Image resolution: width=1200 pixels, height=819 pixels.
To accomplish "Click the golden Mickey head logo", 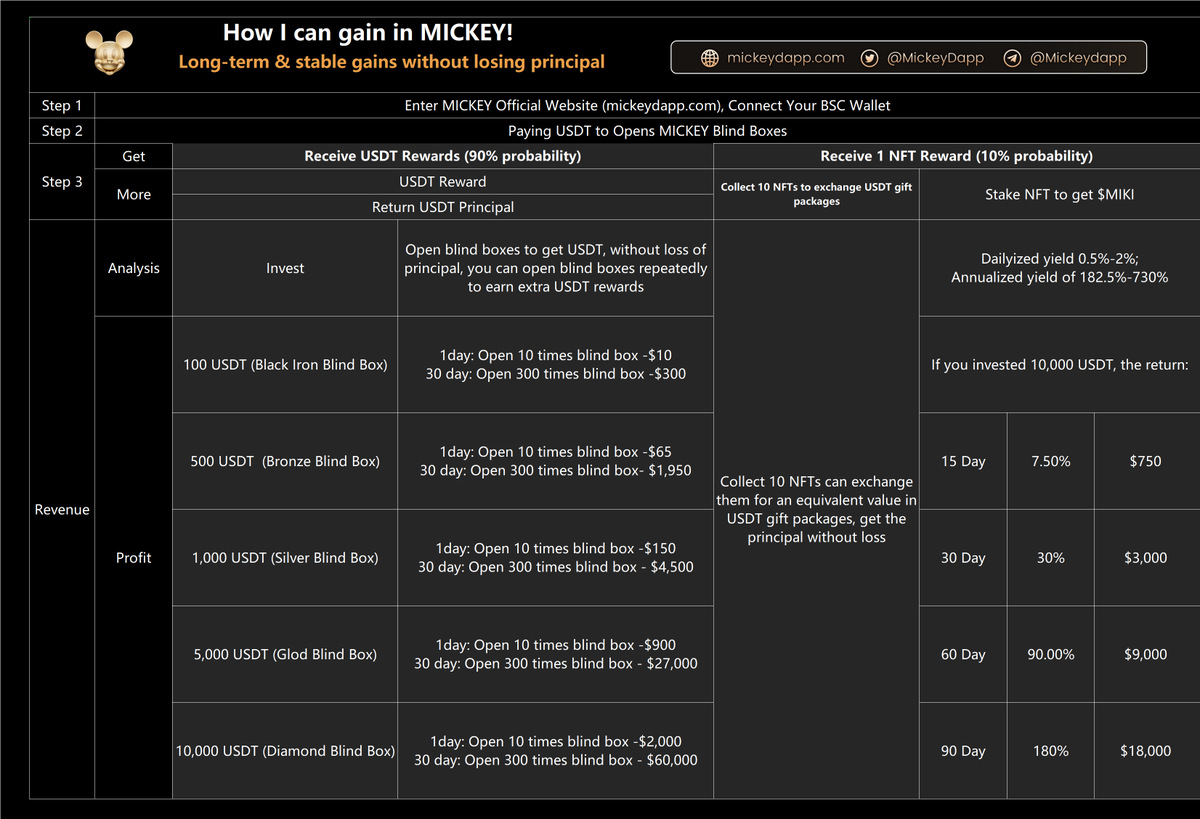I will (x=109, y=51).
